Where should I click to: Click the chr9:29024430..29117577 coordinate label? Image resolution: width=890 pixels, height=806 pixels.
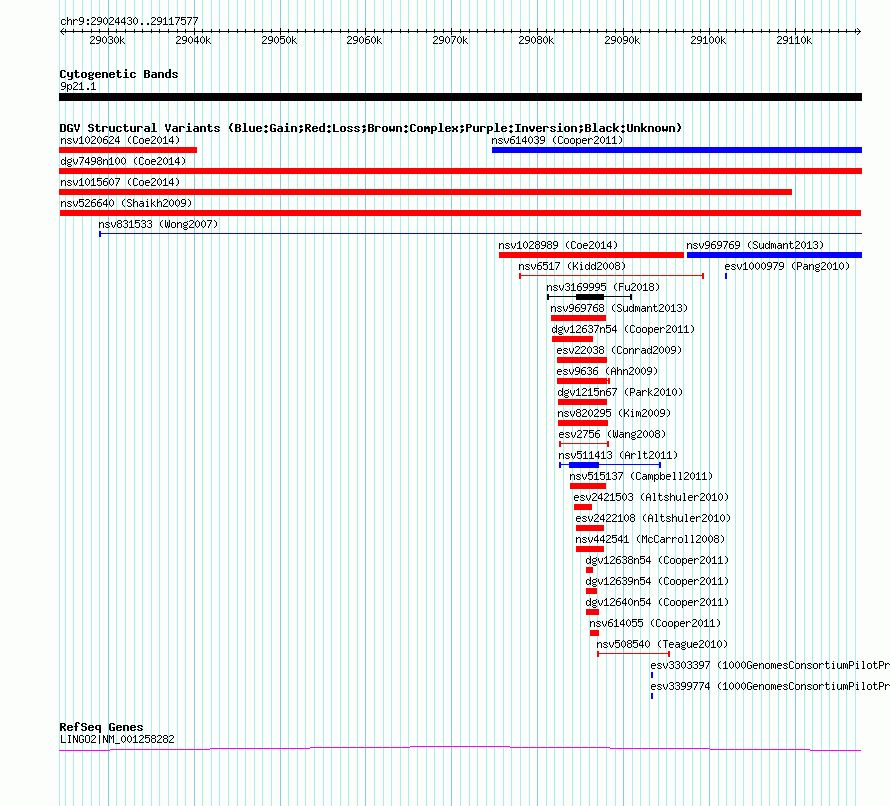(129, 21)
